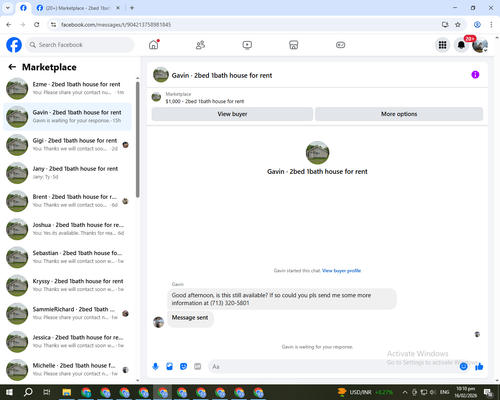Viewport: 500px width, 400px height.
Task: Record a voice clip with microphone icon
Action: 155,367
